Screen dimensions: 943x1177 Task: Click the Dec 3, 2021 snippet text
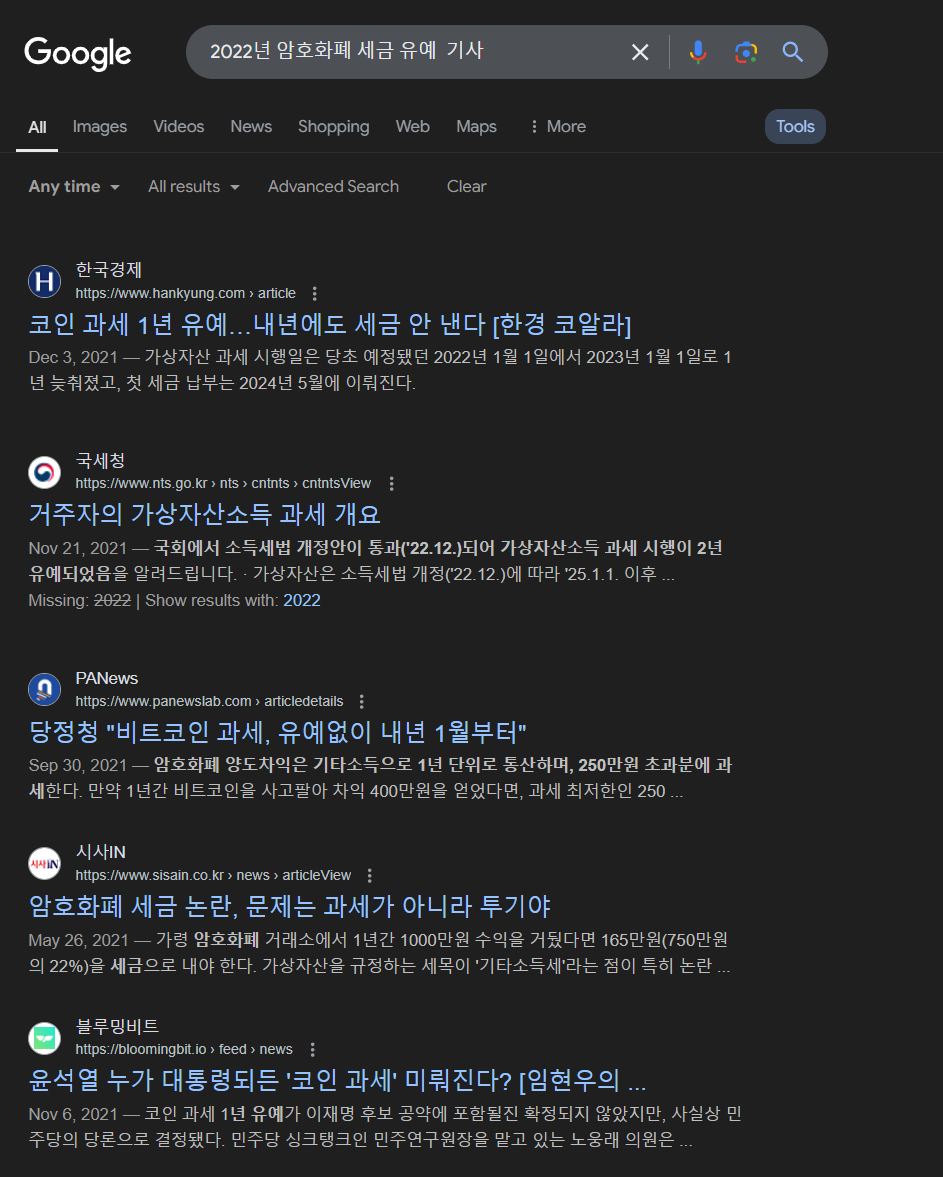click(380, 370)
